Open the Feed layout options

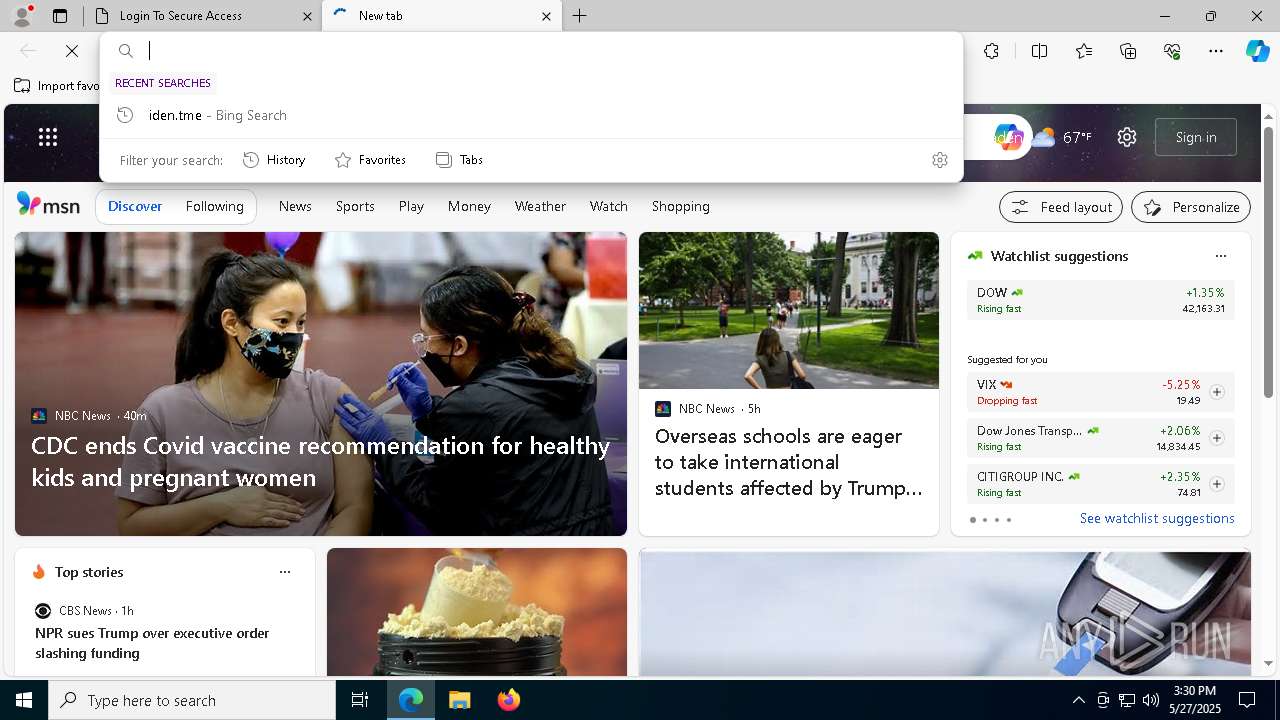point(1061,207)
